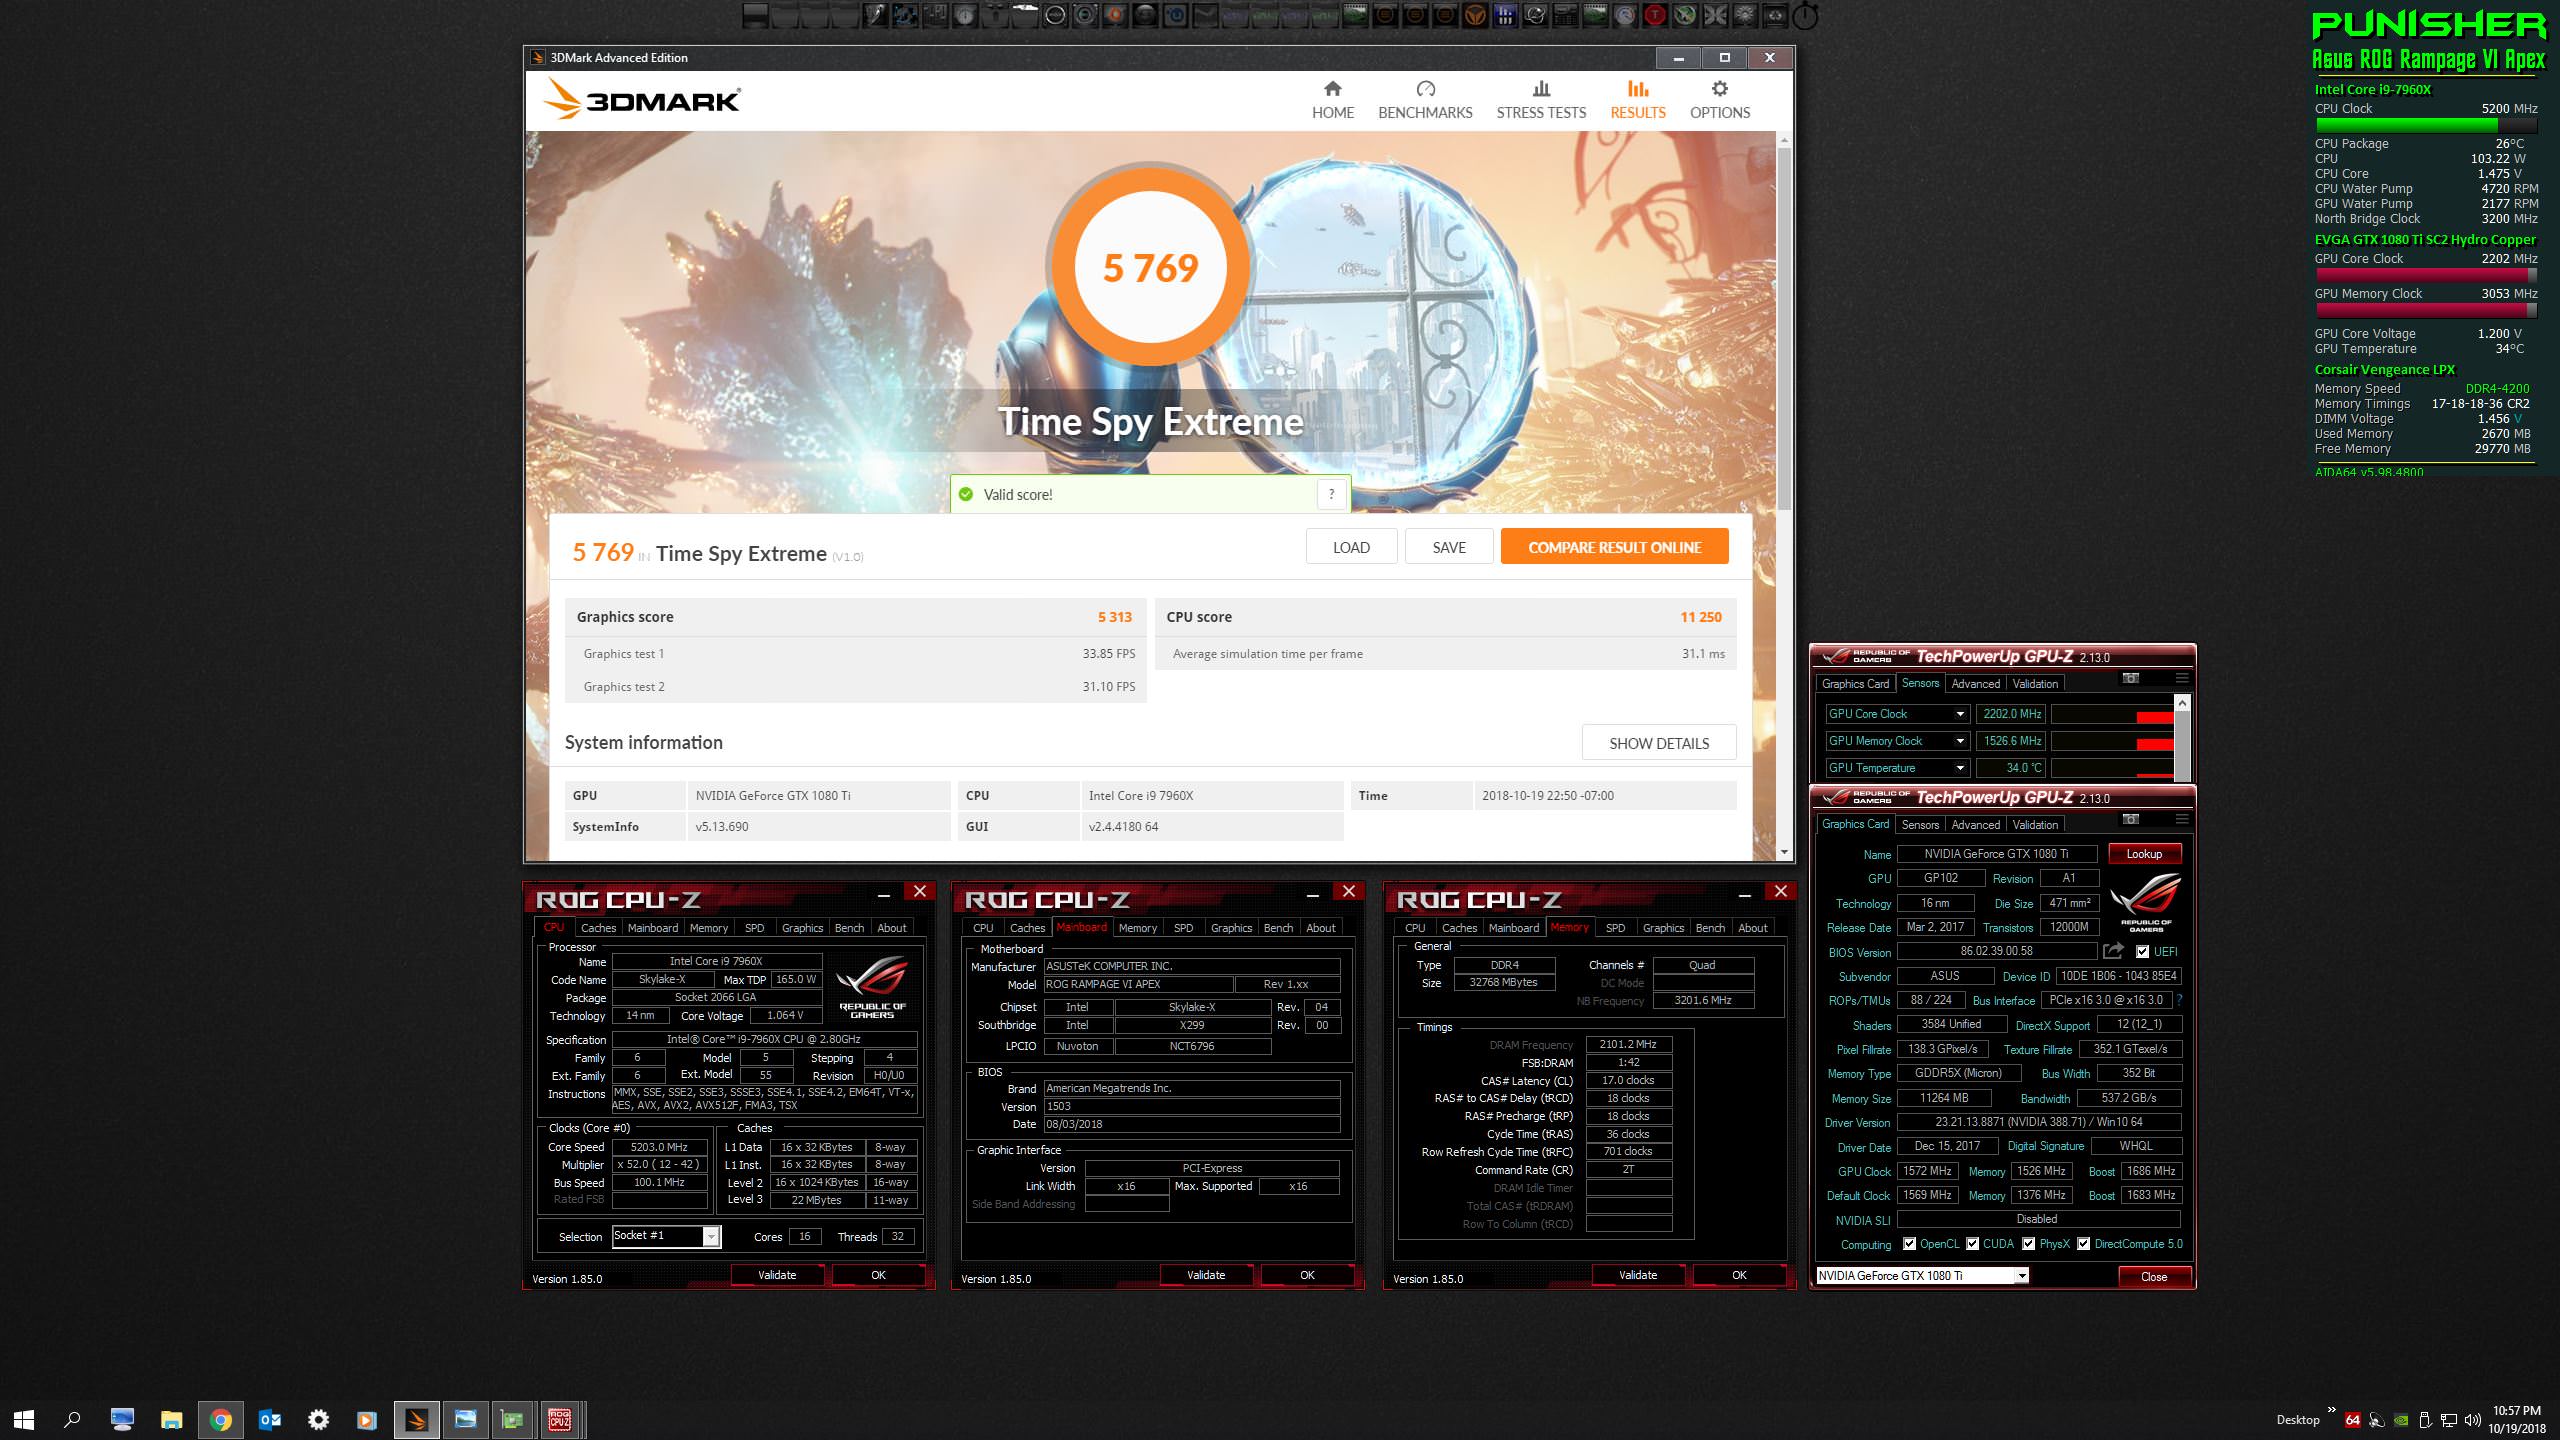Click COMPARE RESULT ONLINE button

coord(1614,547)
